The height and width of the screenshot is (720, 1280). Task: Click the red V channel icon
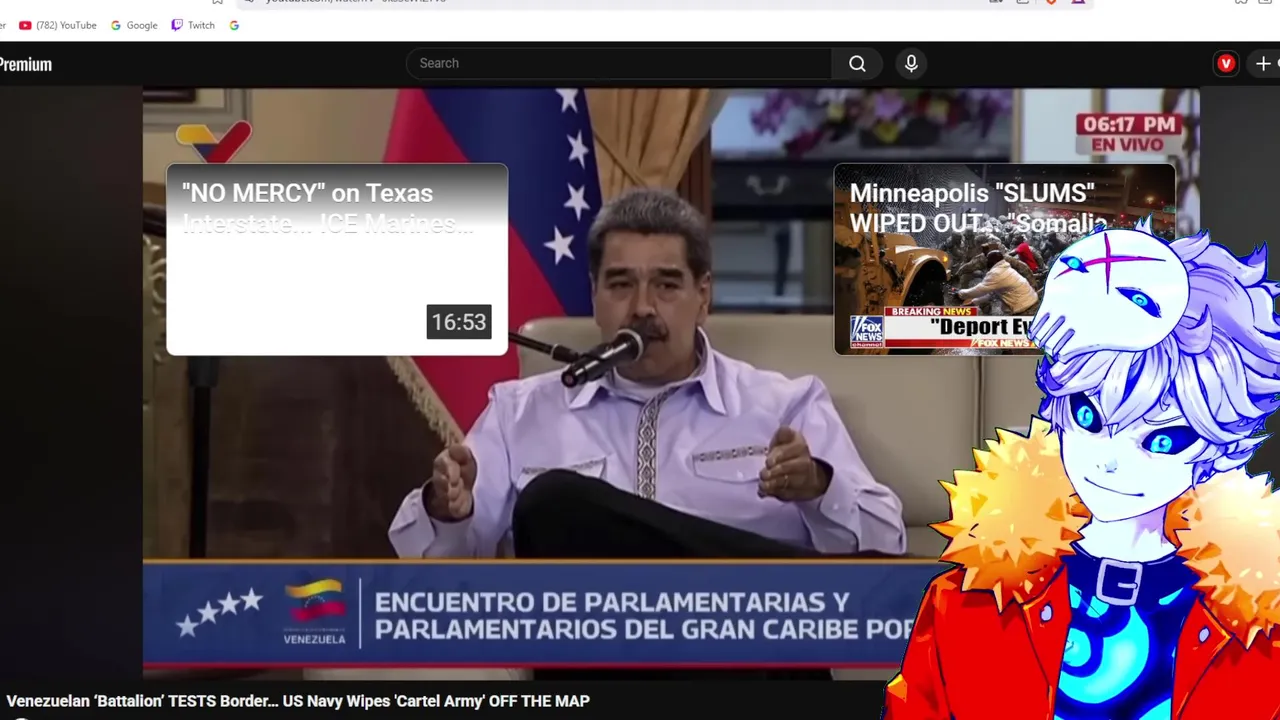tap(1226, 63)
